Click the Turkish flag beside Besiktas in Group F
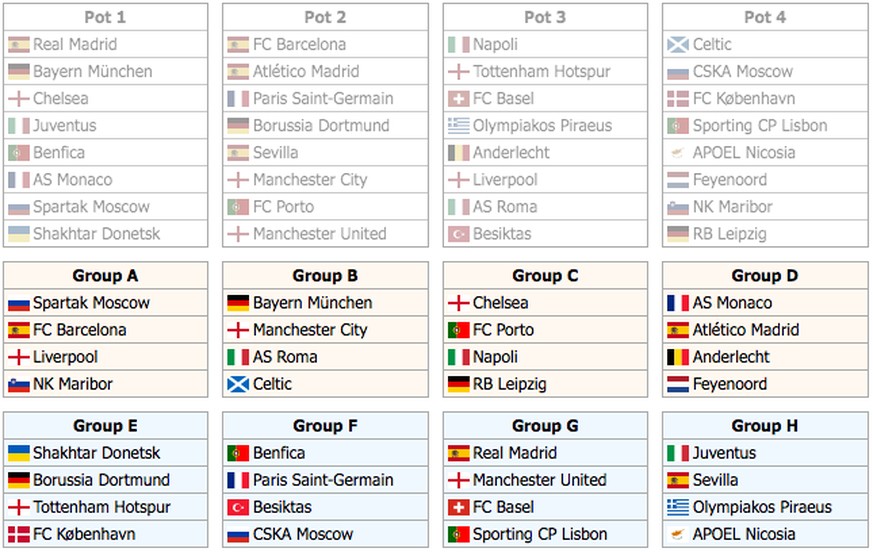Image resolution: width=873 pixels, height=552 pixels. pos(238,507)
